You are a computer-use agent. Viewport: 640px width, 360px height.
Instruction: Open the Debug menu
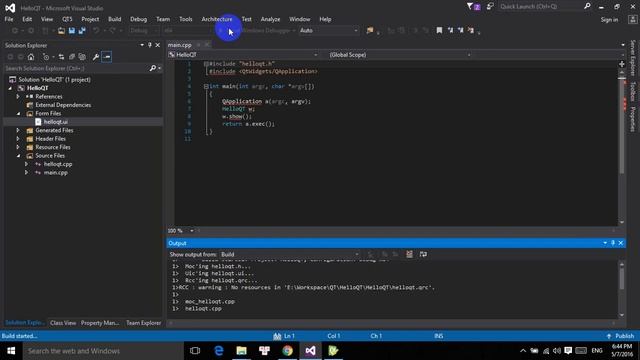click(x=138, y=19)
